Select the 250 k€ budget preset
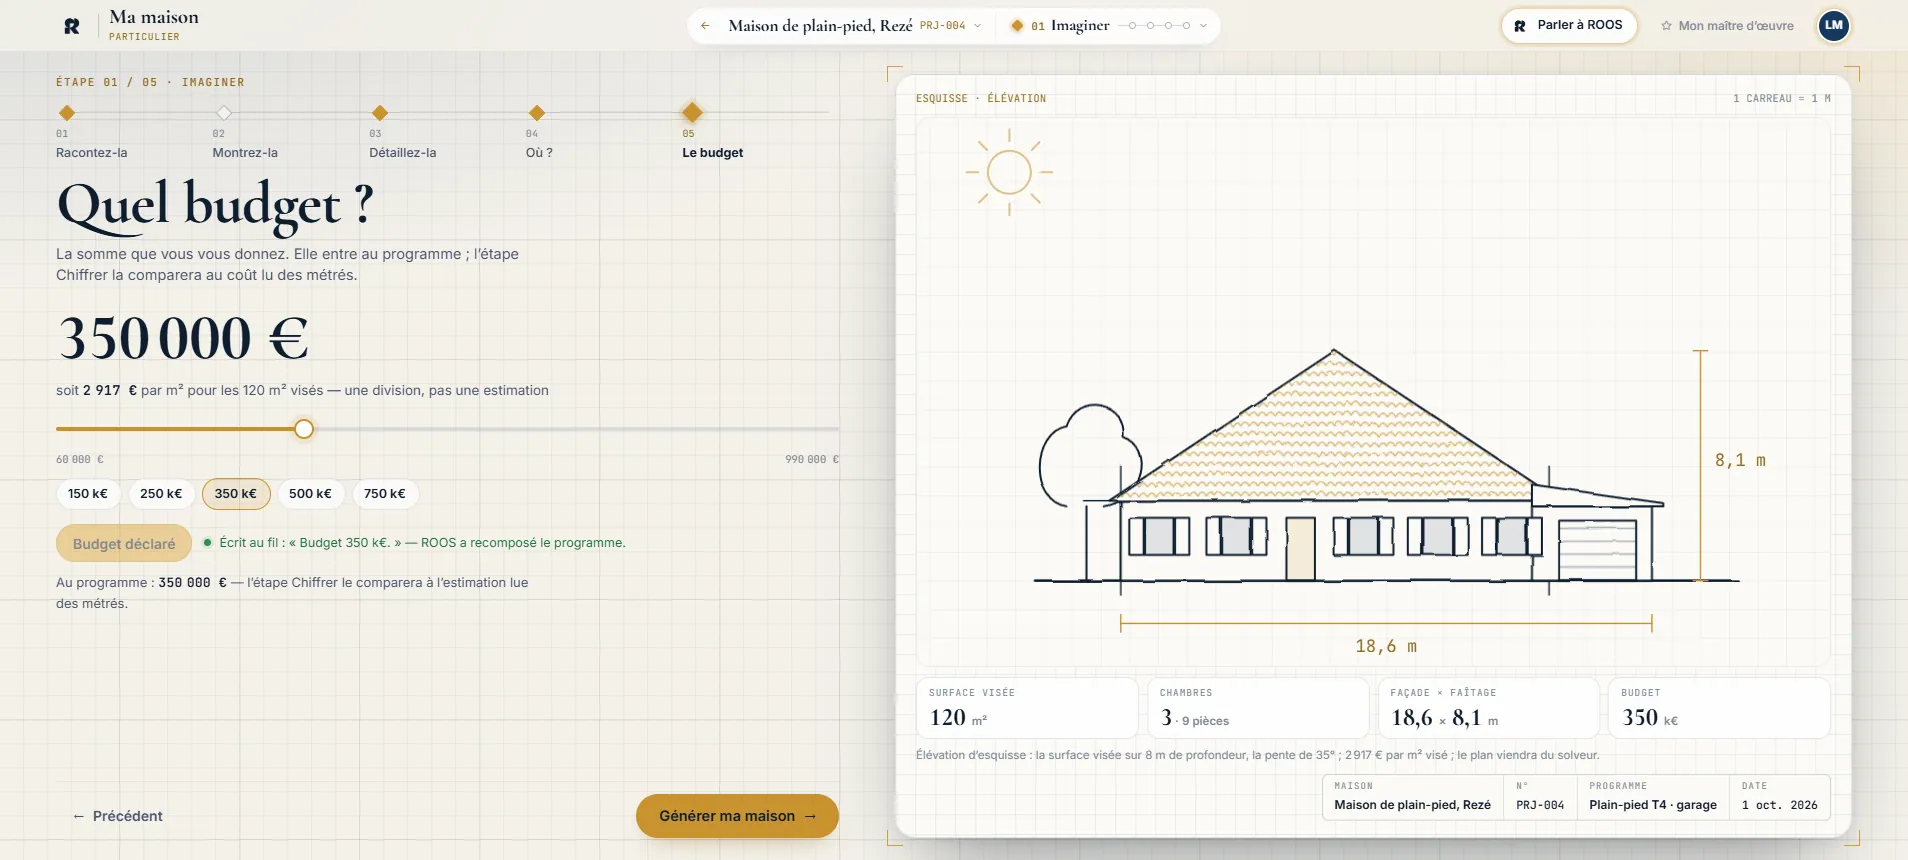The image size is (1908, 860). pos(161,494)
